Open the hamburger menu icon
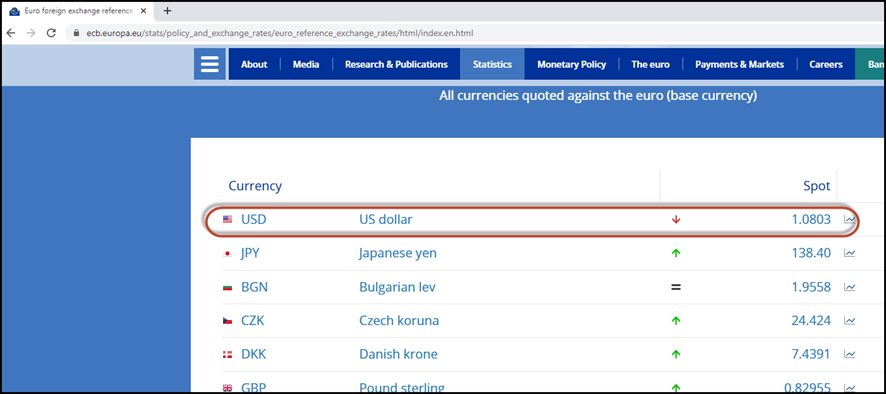This screenshot has height=394, width=886. pyautogui.click(x=210, y=64)
